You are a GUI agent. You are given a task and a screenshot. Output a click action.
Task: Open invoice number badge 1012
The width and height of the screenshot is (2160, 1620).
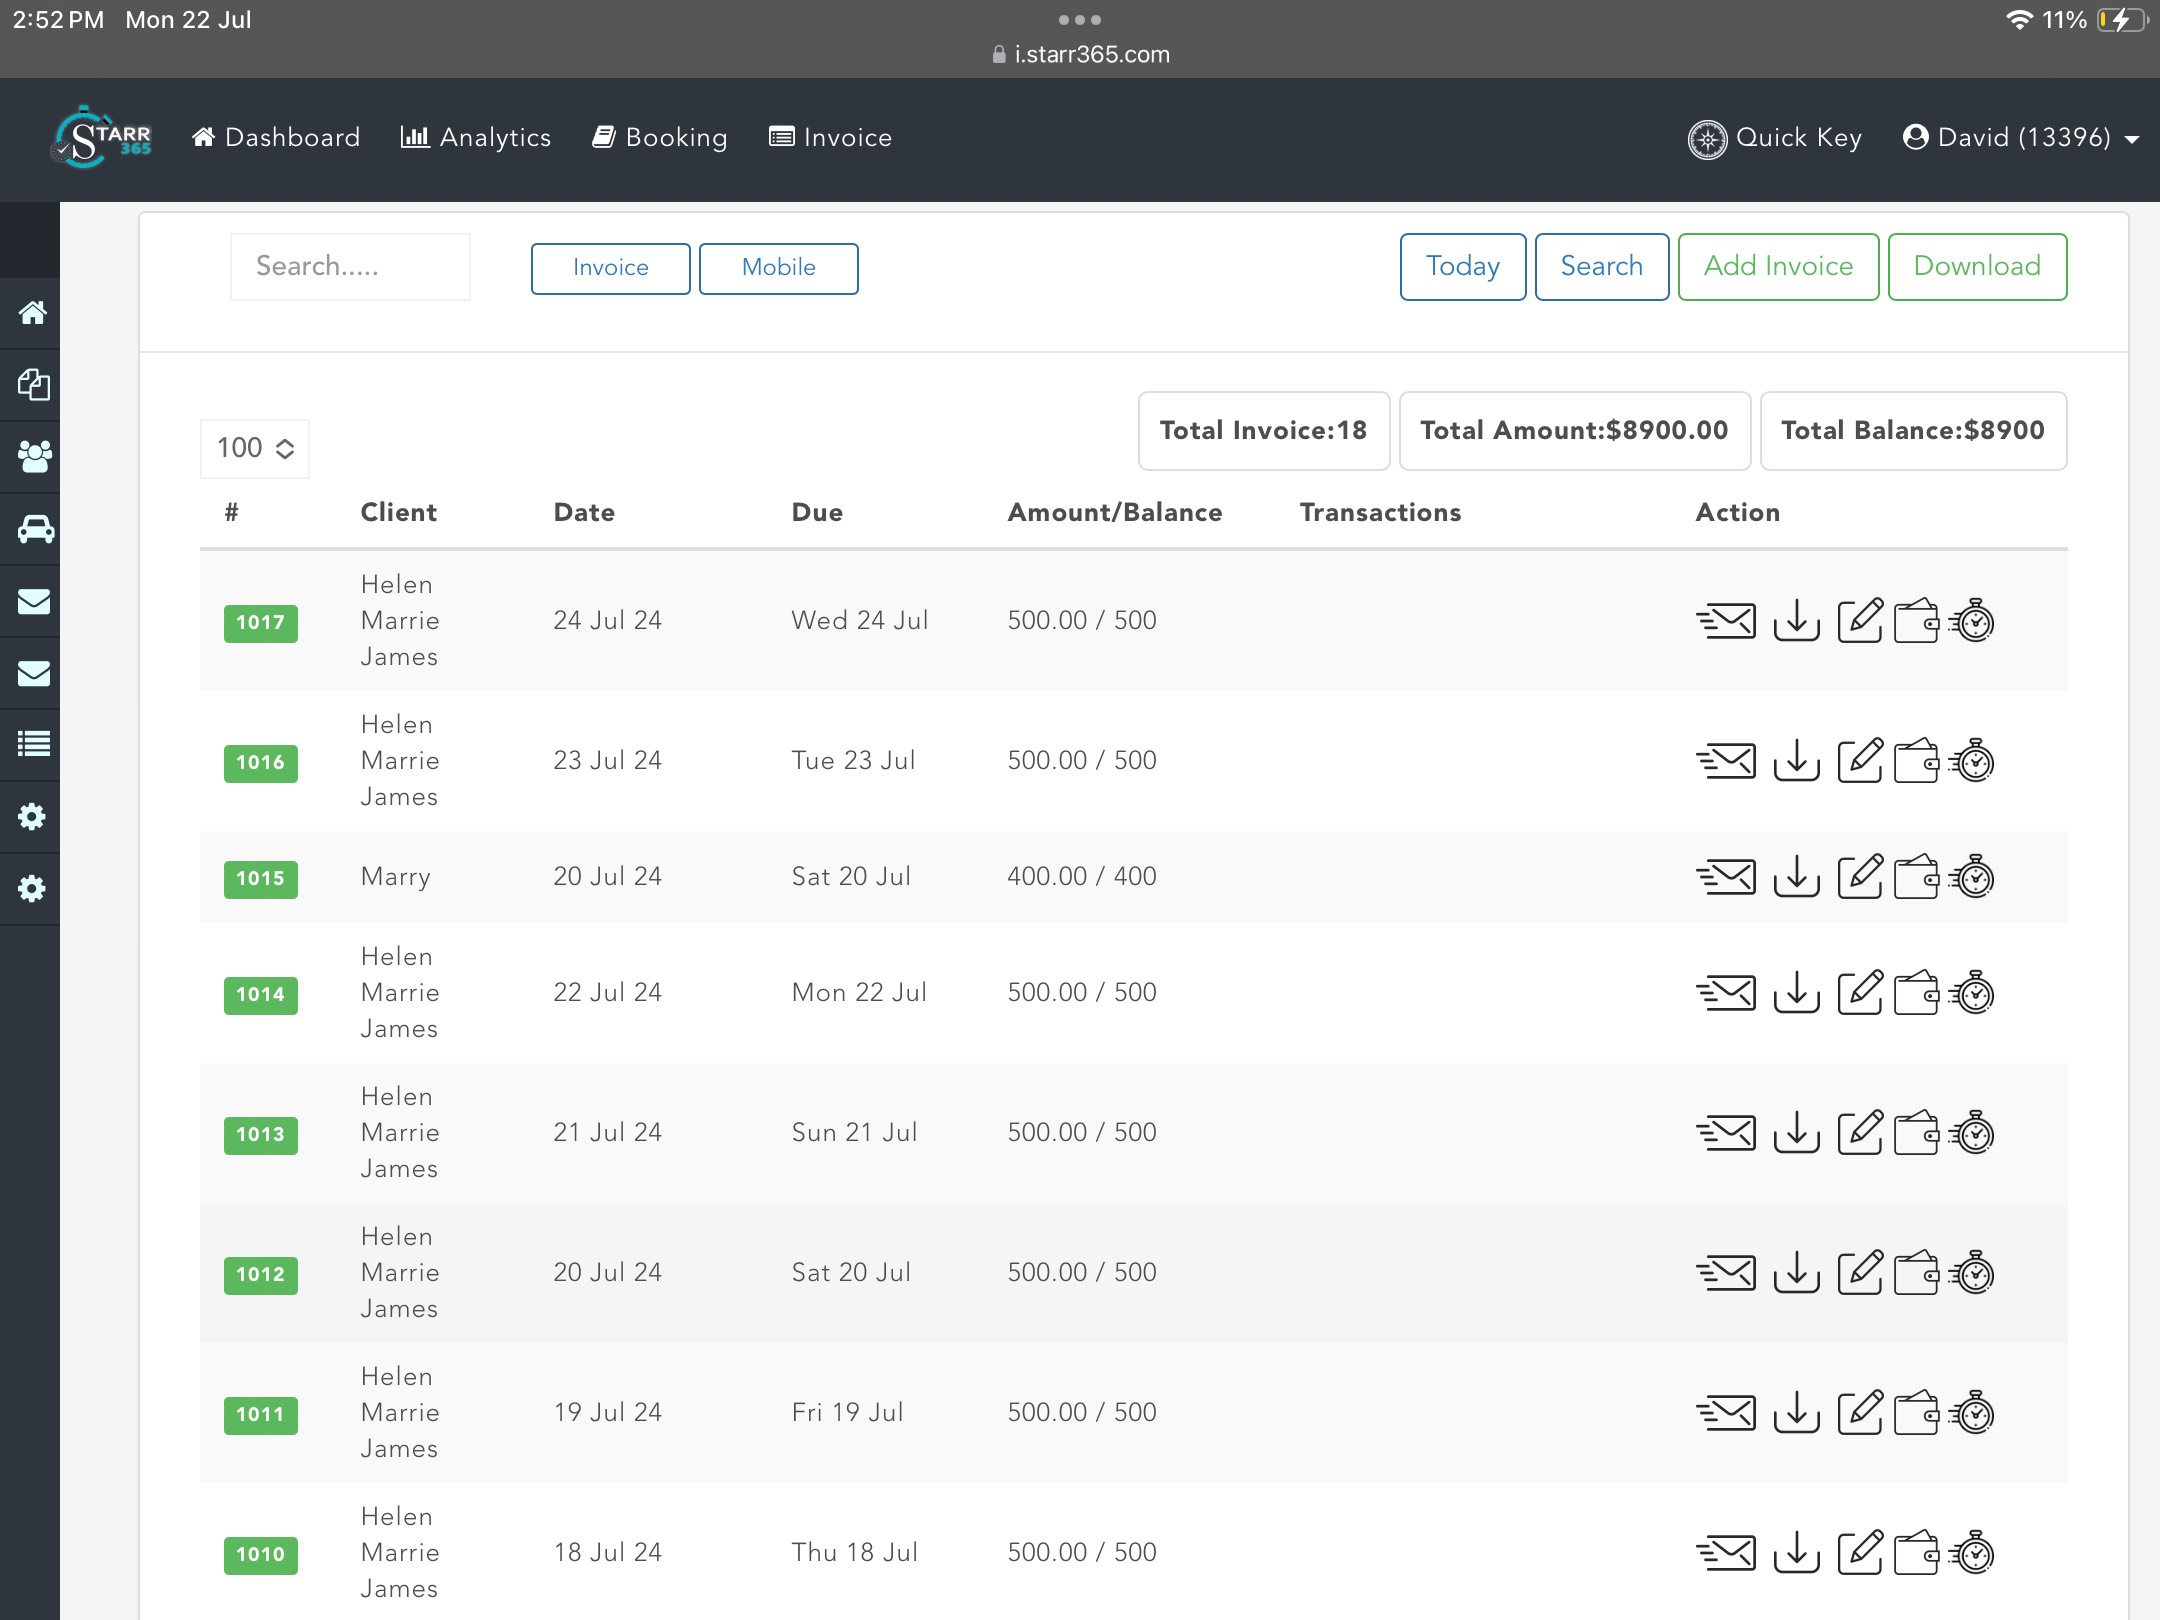(x=261, y=1275)
